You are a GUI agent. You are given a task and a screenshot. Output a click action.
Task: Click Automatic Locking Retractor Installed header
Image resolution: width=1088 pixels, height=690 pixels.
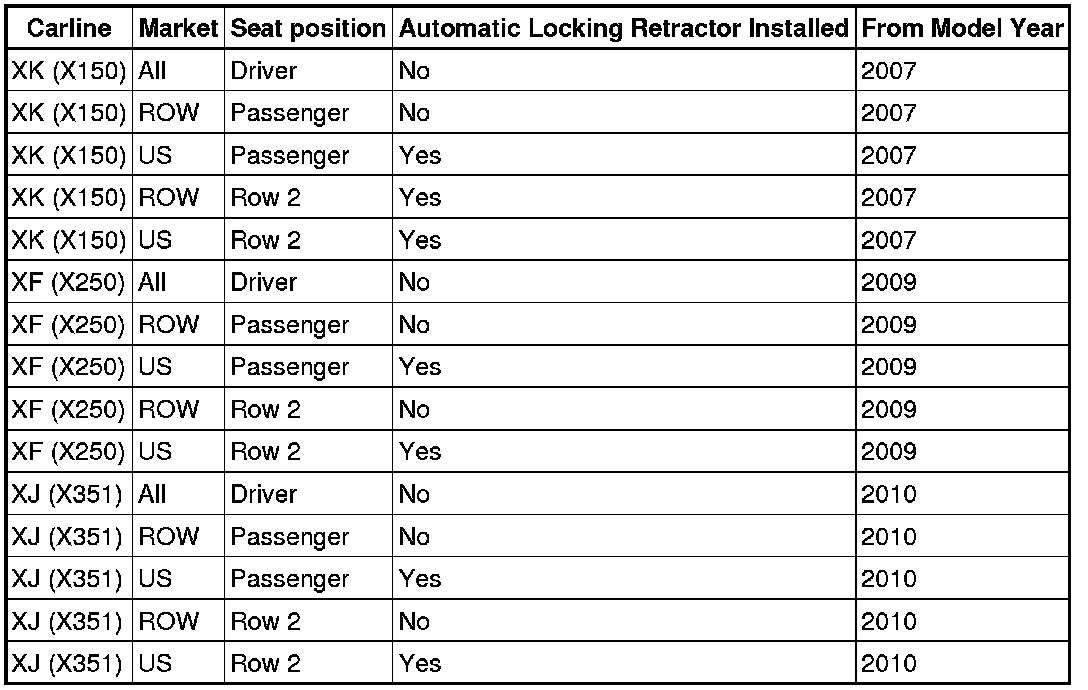point(624,28)
